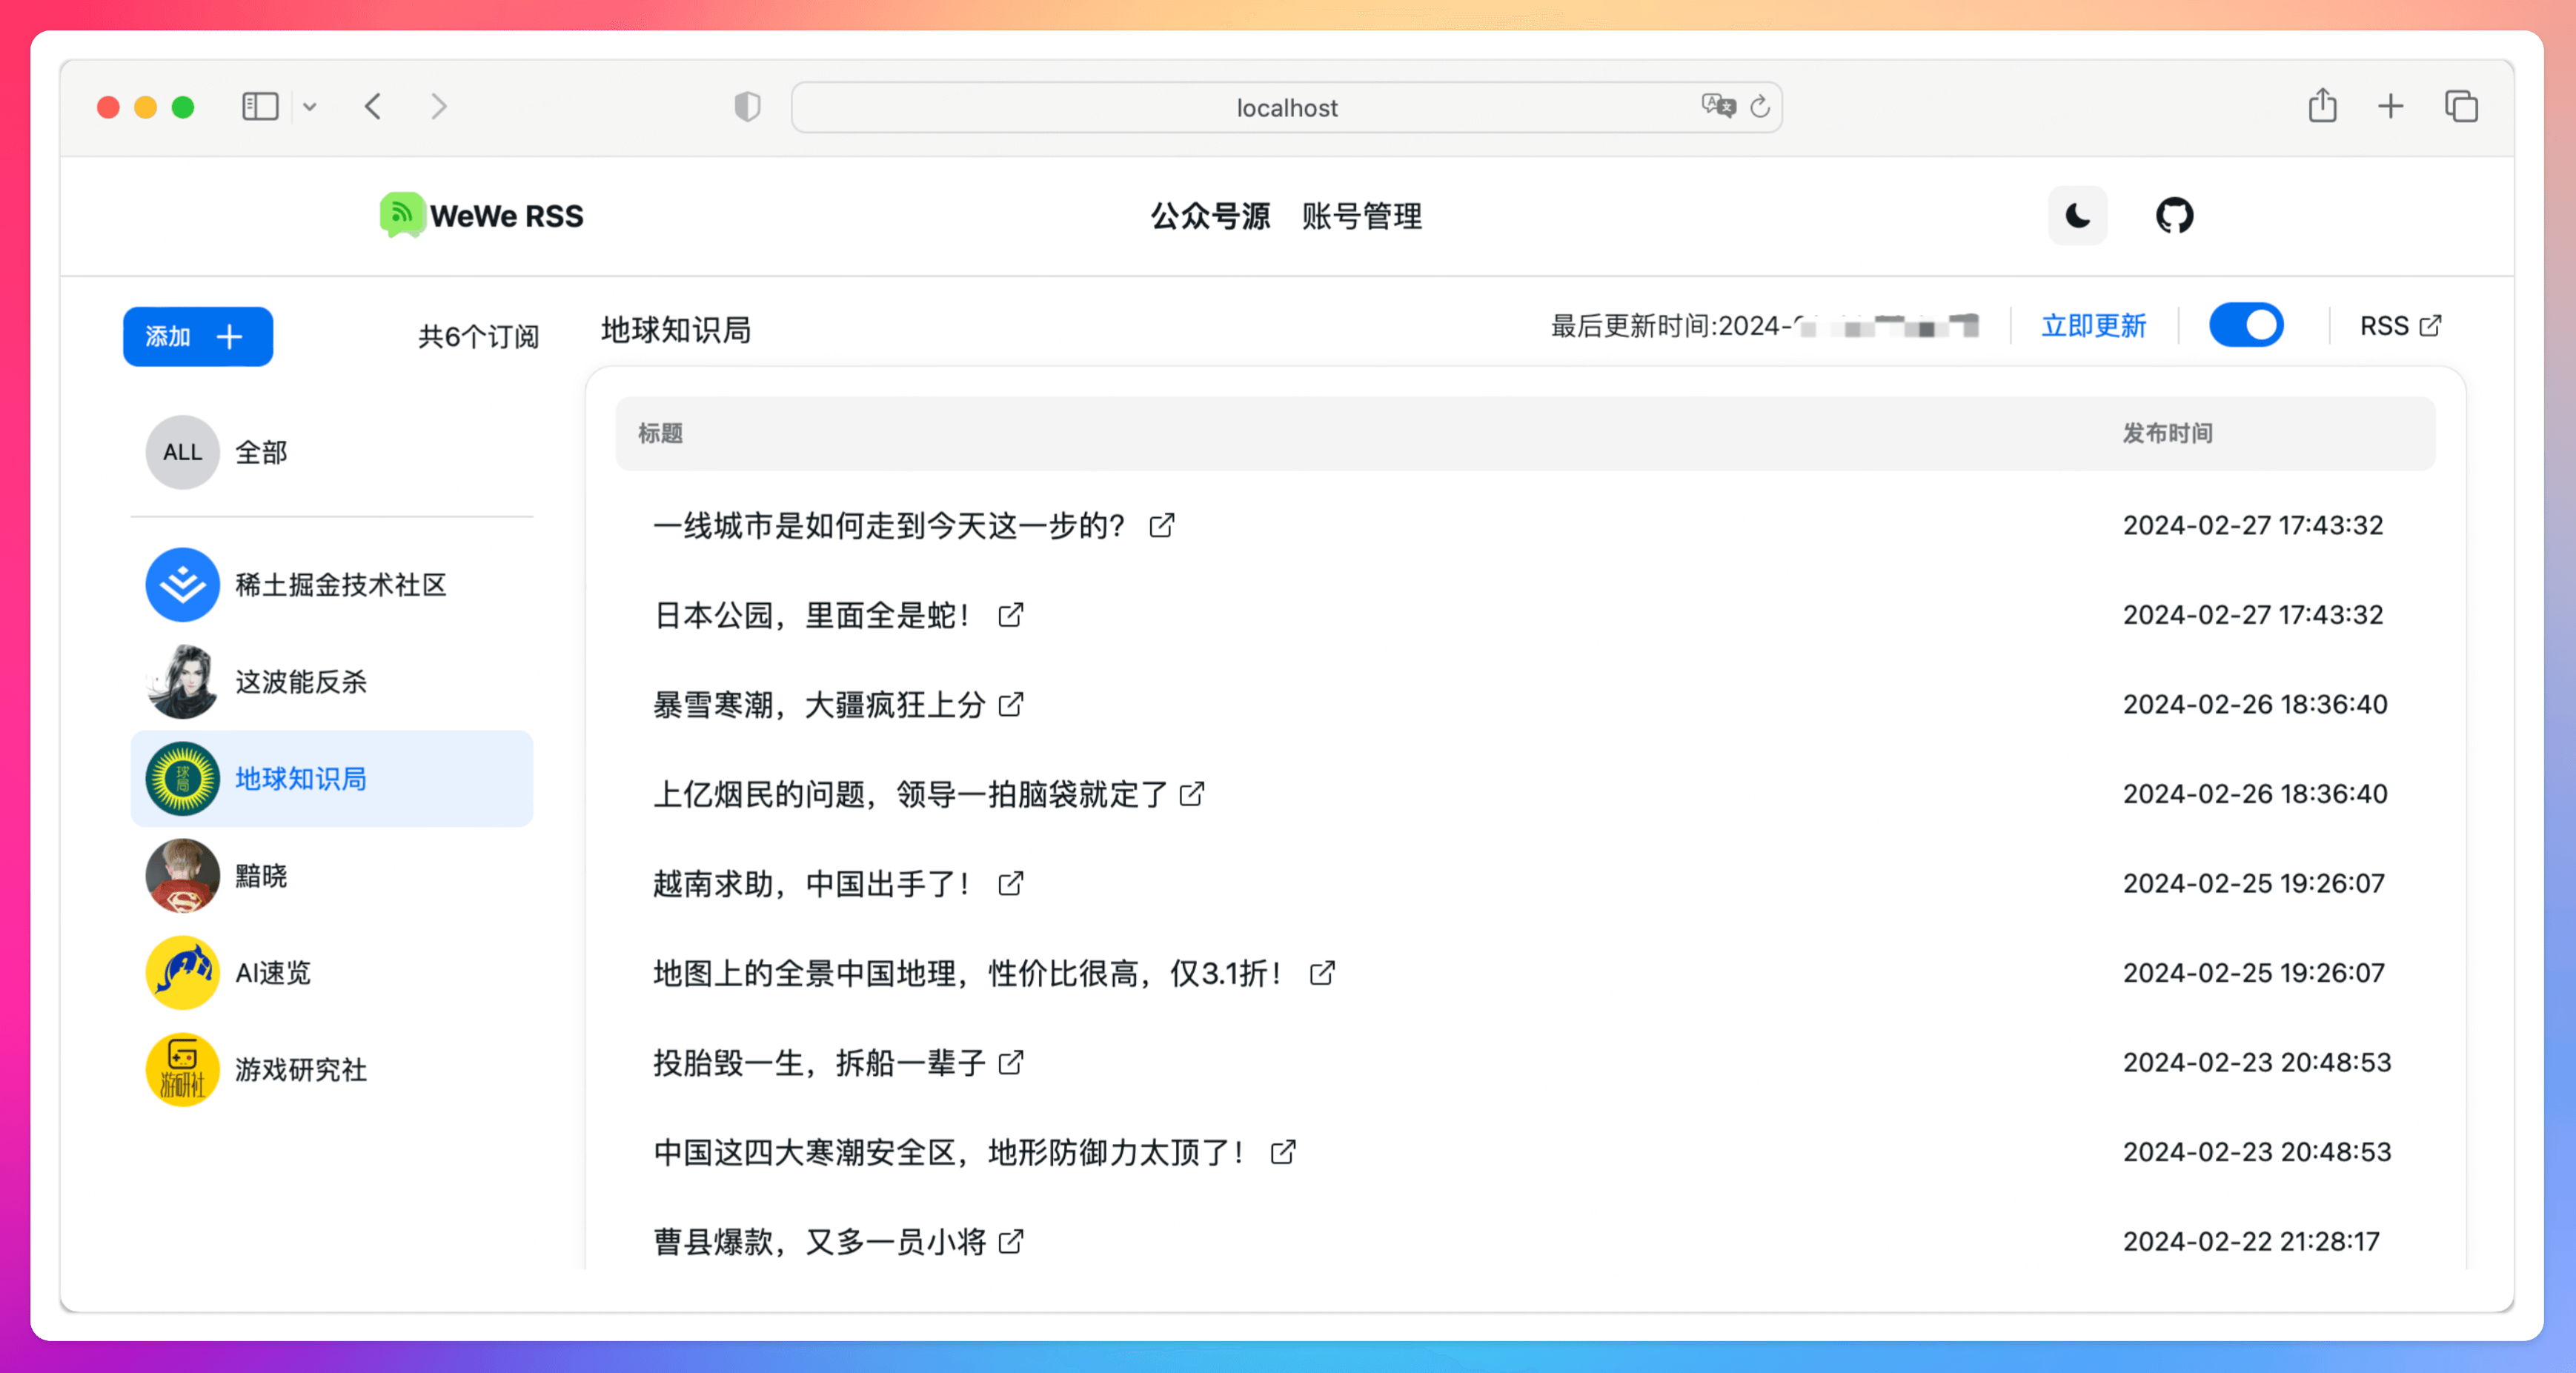Click Safari share icon

[x=2322, y=106]
